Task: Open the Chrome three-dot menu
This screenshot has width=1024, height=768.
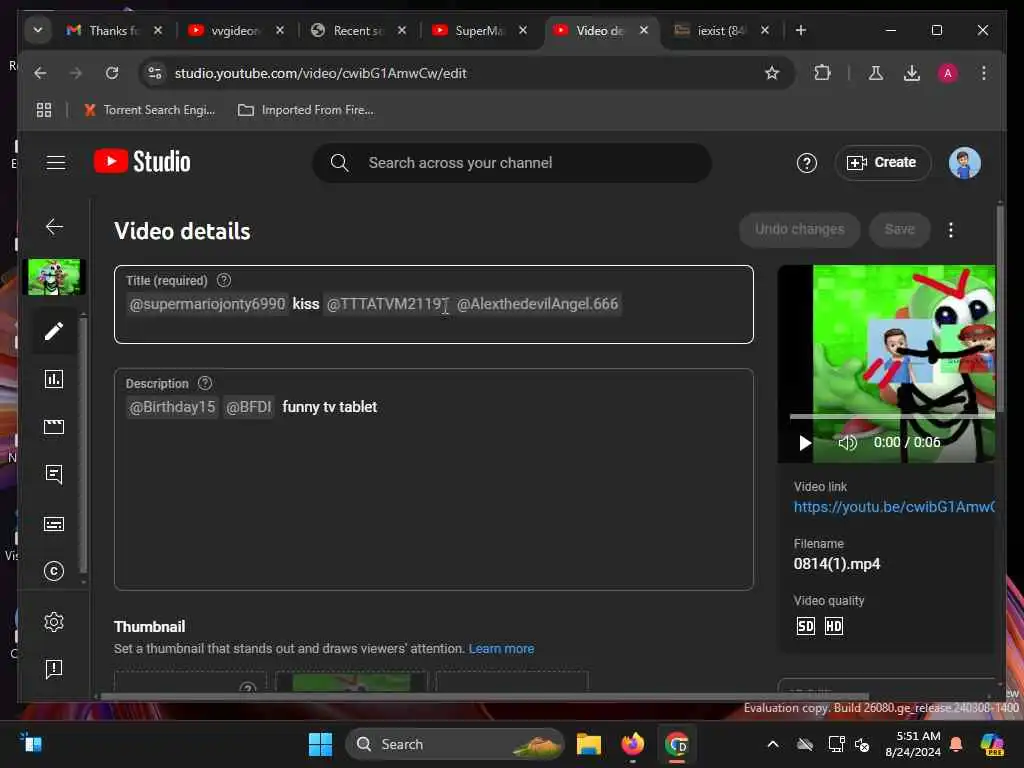Action: pyautogui.click(x=984, y=73)
